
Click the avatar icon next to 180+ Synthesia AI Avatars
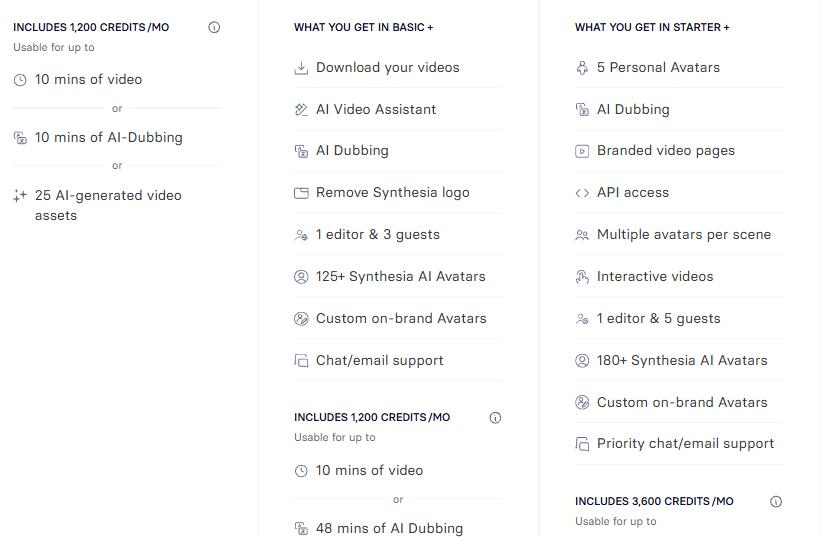582,360
